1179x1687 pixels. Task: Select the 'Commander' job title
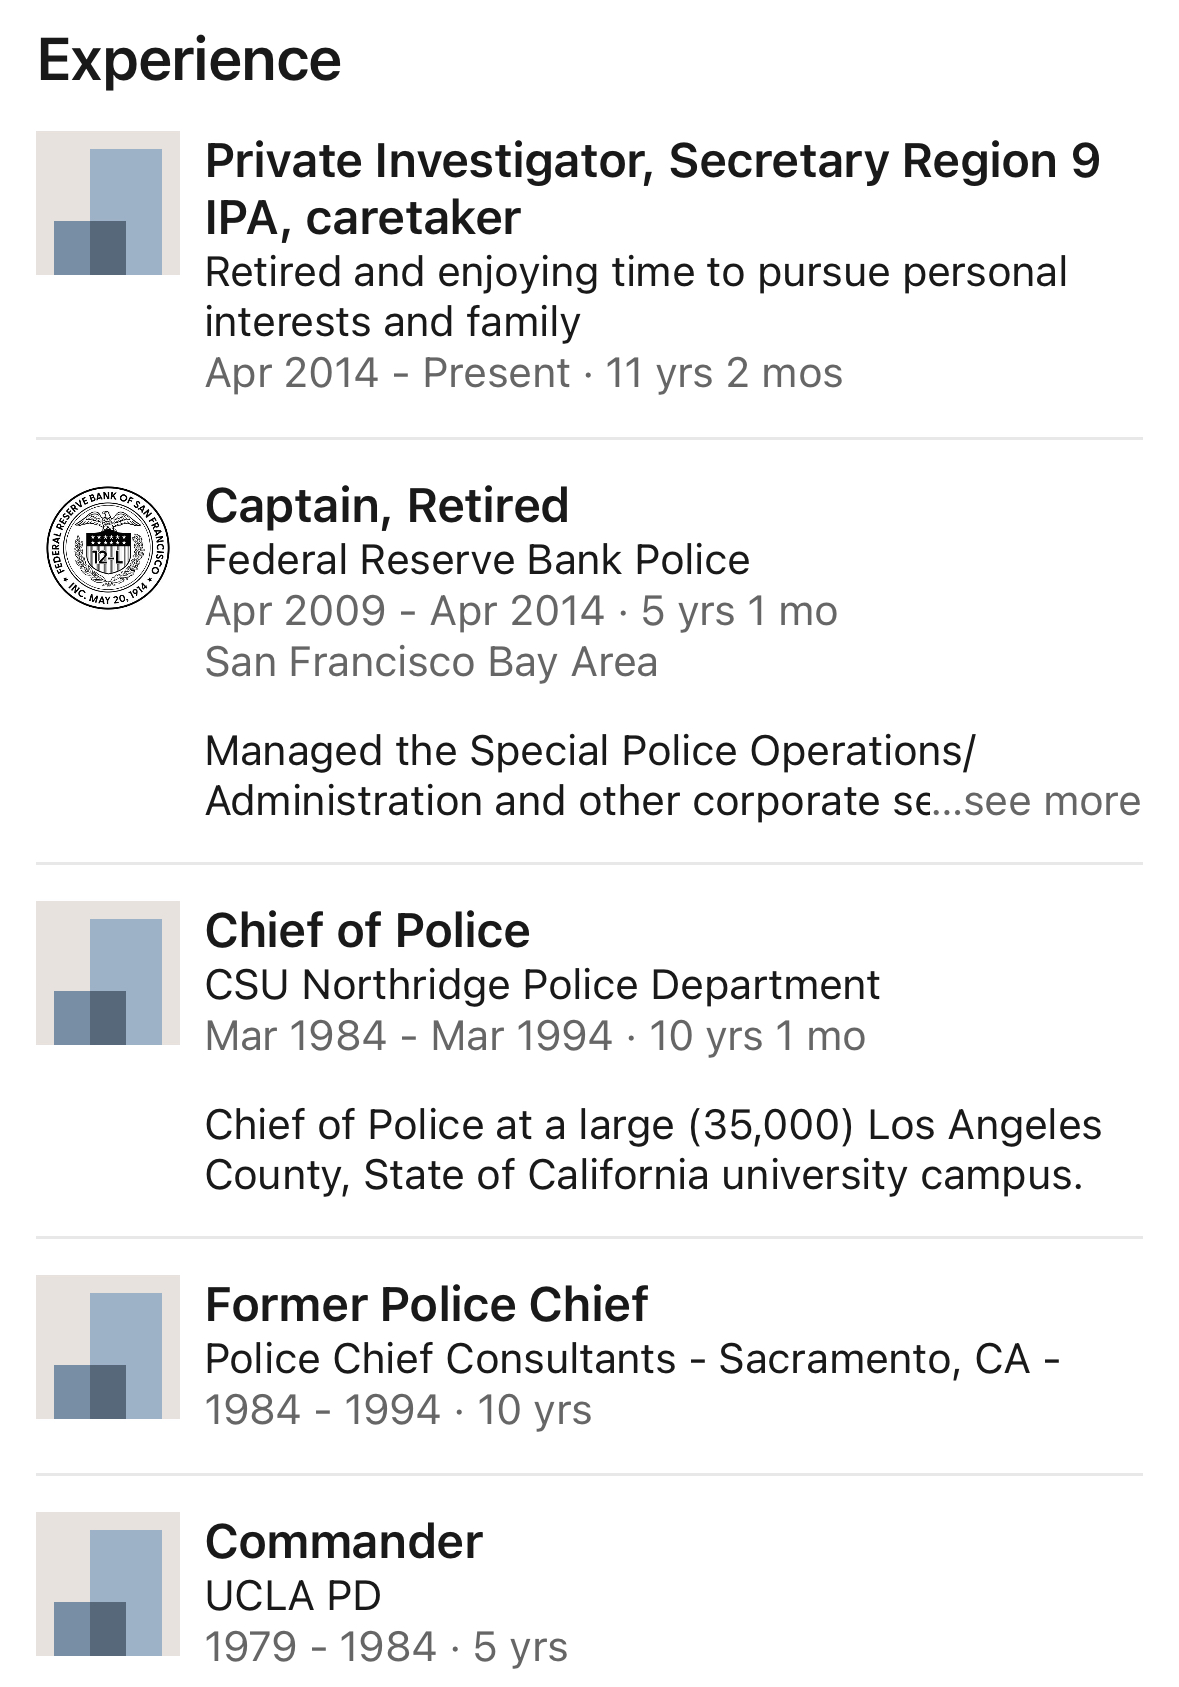click(344, 1542)
